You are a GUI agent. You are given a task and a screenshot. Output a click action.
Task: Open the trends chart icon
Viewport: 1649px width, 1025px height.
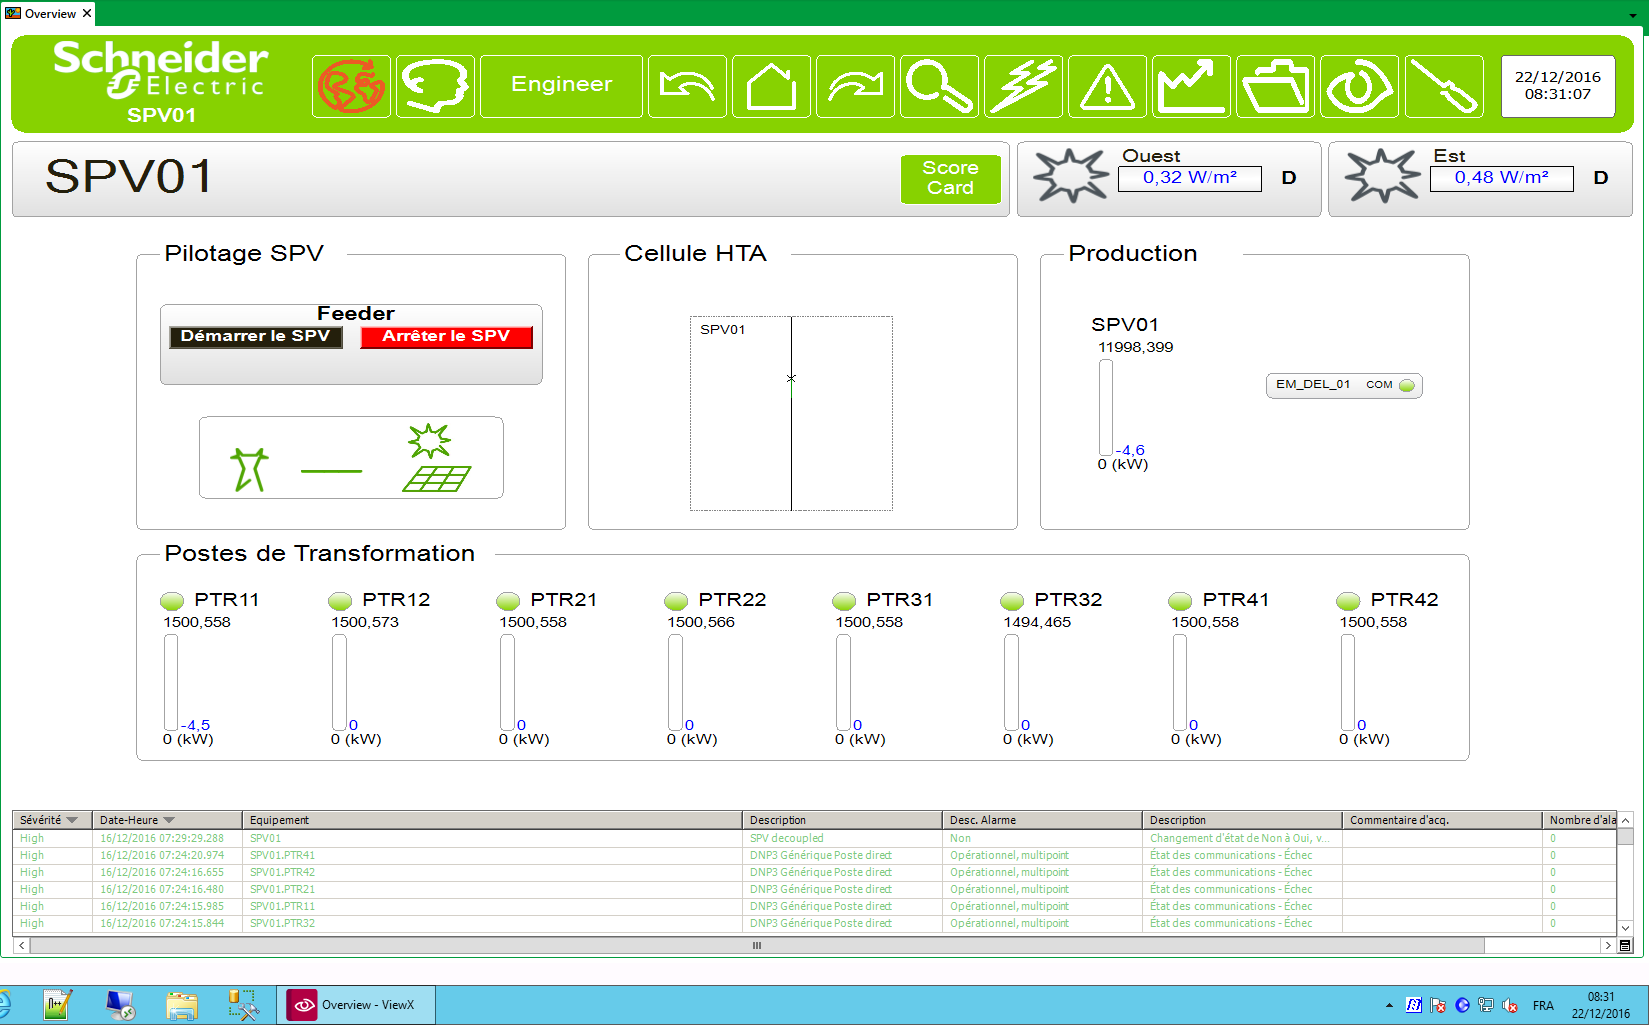point(1191,87)
